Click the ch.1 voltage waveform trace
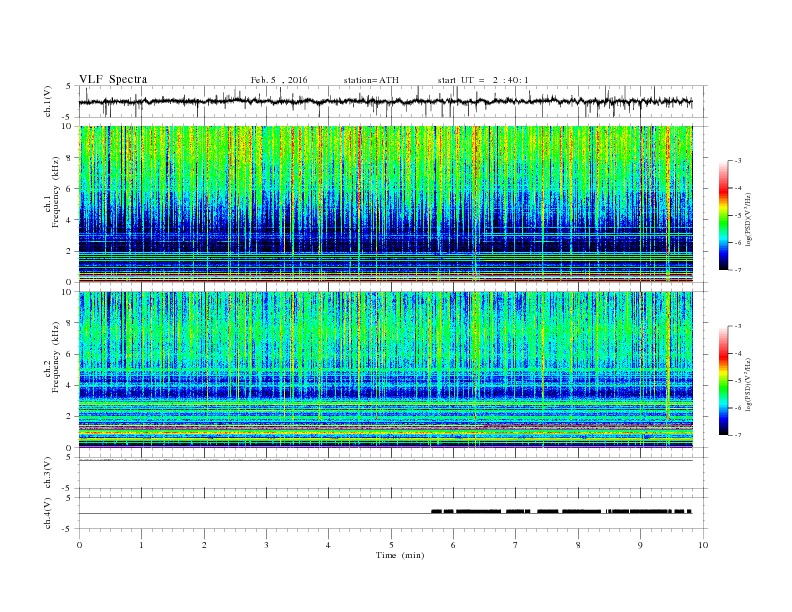This screenshot has height=612, width=792. (385, 102)
